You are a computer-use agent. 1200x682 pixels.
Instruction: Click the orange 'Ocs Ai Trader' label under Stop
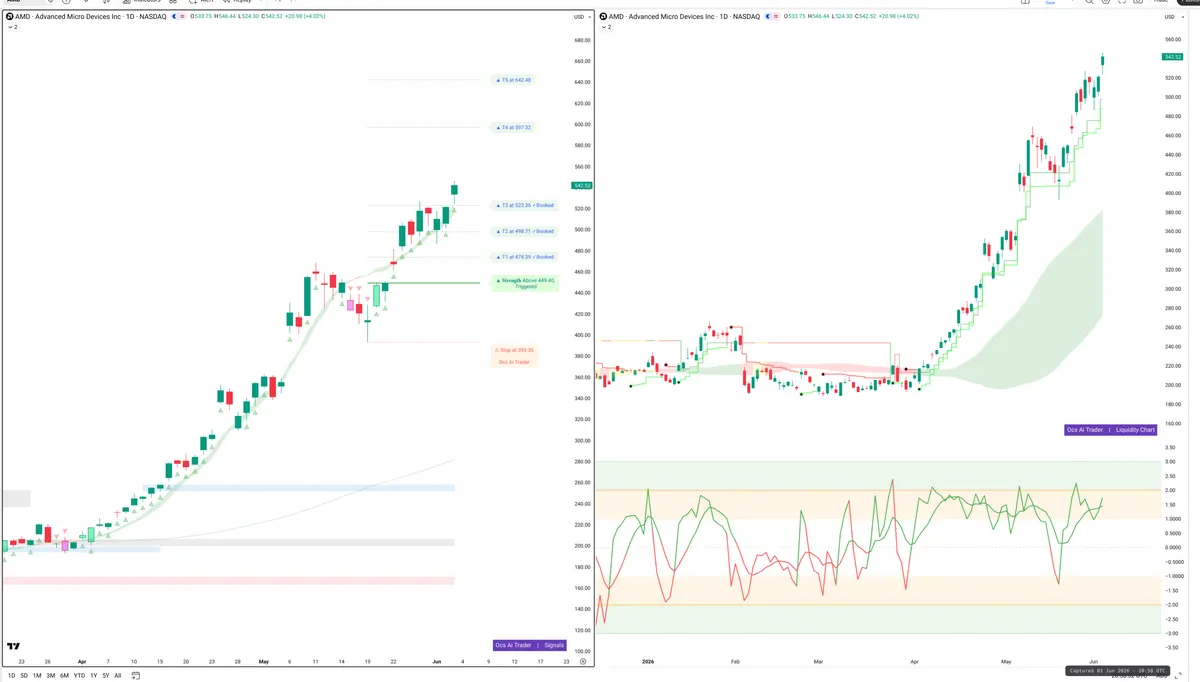coord(514,361)
